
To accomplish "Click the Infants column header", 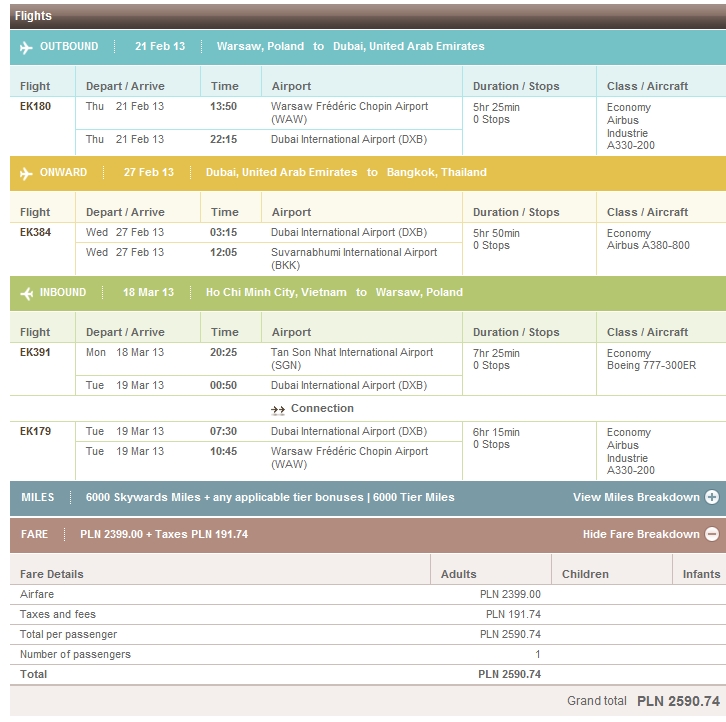I will 701,574.
